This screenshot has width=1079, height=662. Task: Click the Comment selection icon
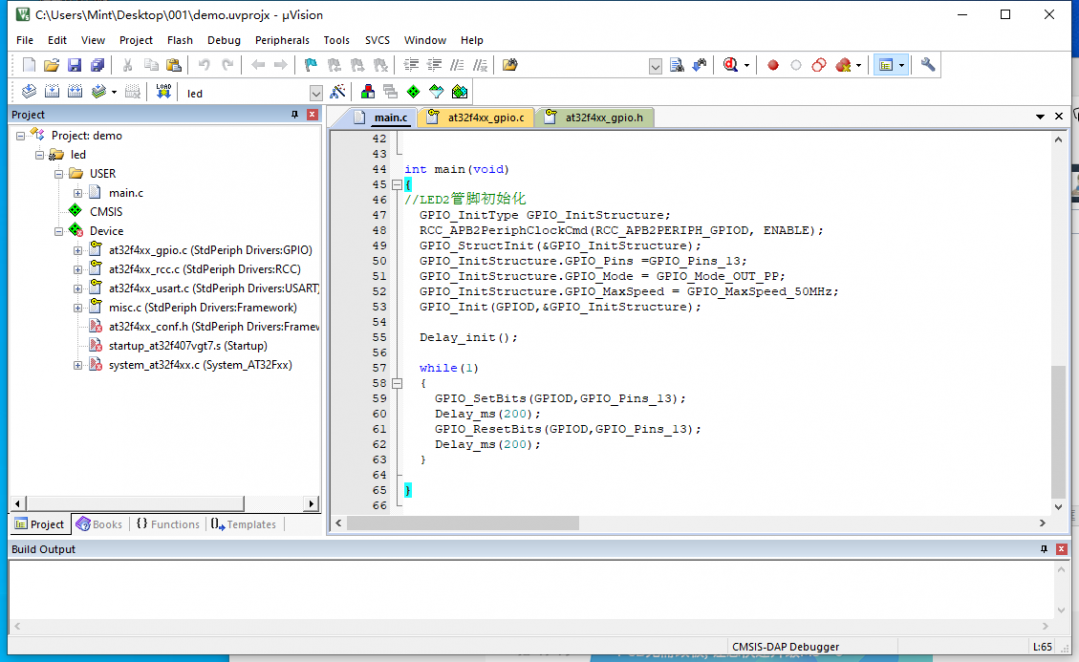(x=457, y=65)
